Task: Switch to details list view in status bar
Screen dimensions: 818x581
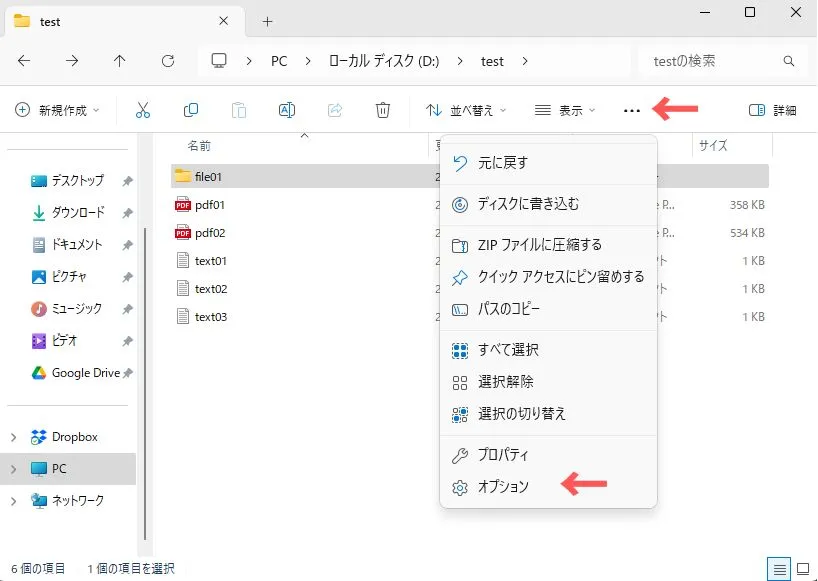Action: coord(777,568)
